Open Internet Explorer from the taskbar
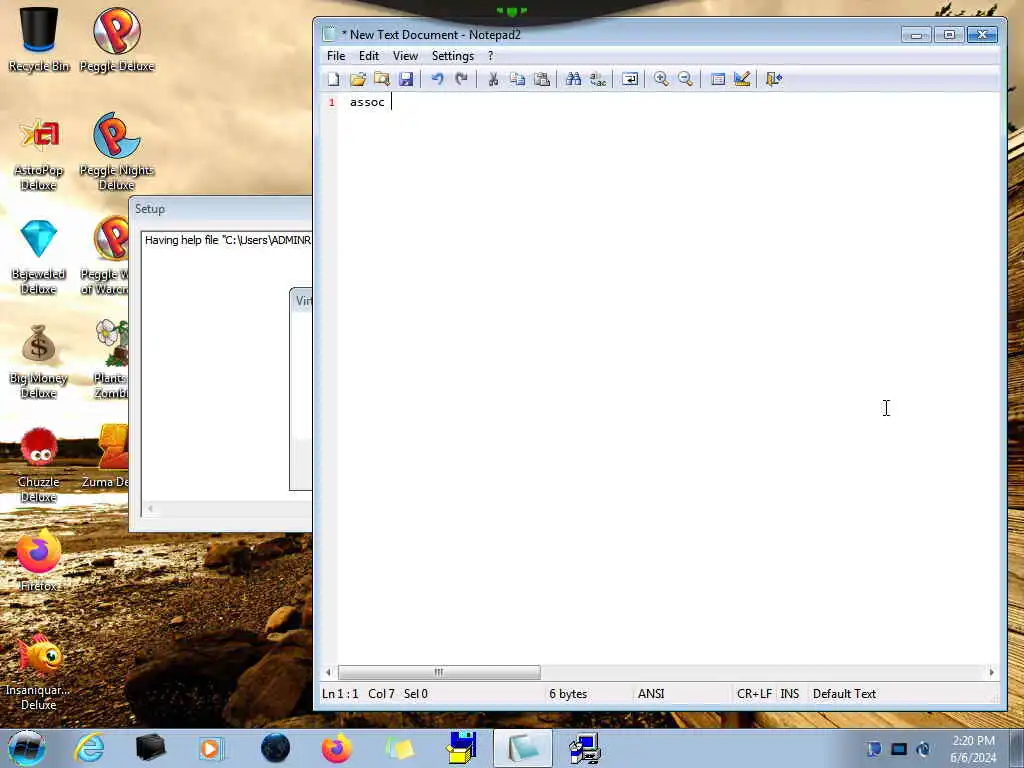This screenshot has height=768, width=1024. click(89, 748)
